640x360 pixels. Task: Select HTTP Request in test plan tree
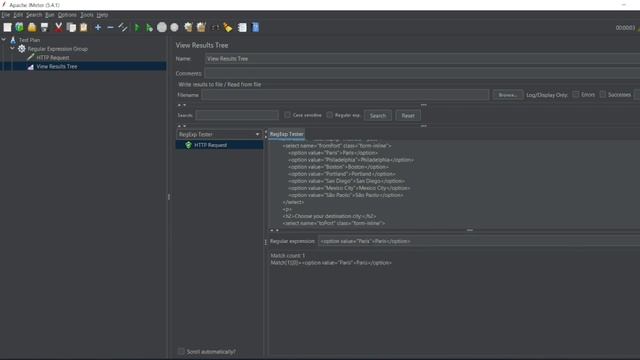[x=53, y=58]
